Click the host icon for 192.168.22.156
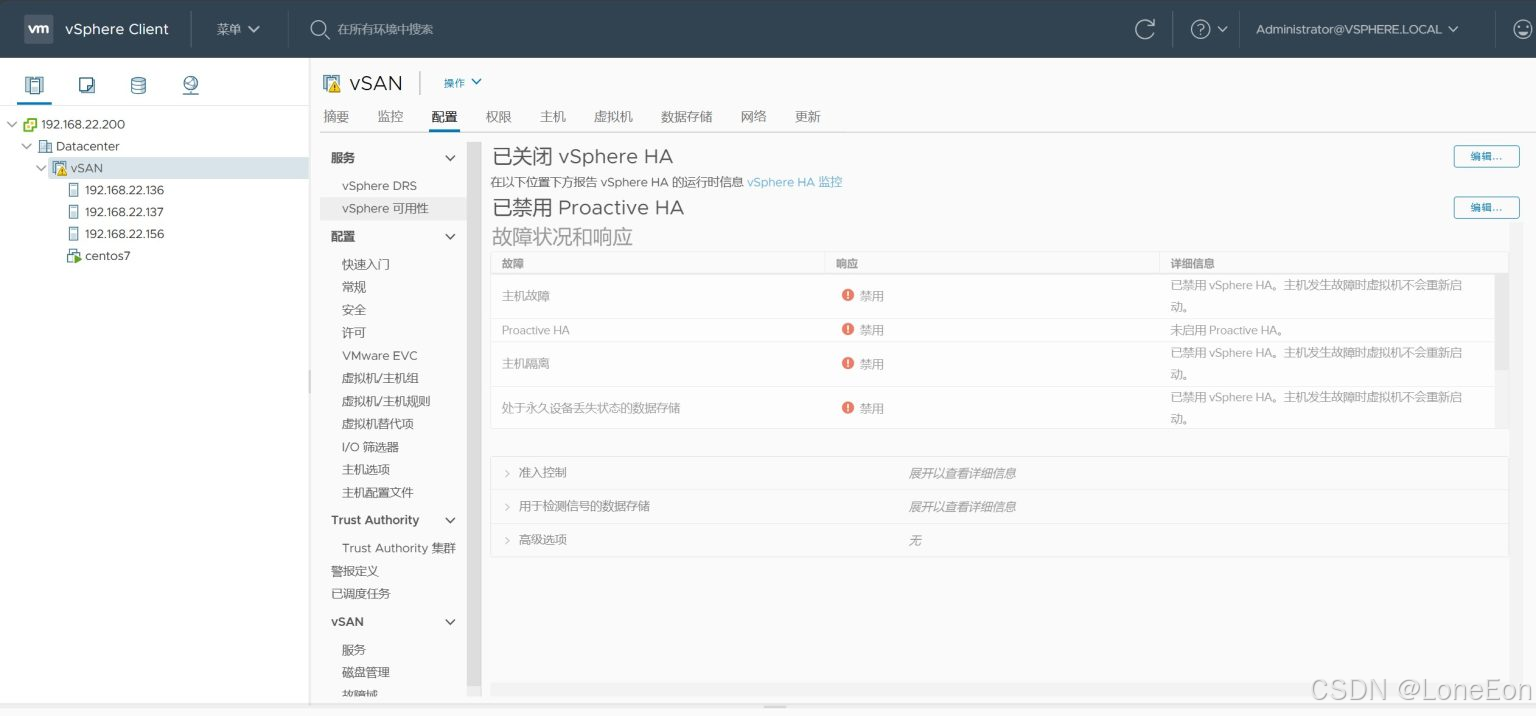The image size is (1536, 716). click(73, 234)
